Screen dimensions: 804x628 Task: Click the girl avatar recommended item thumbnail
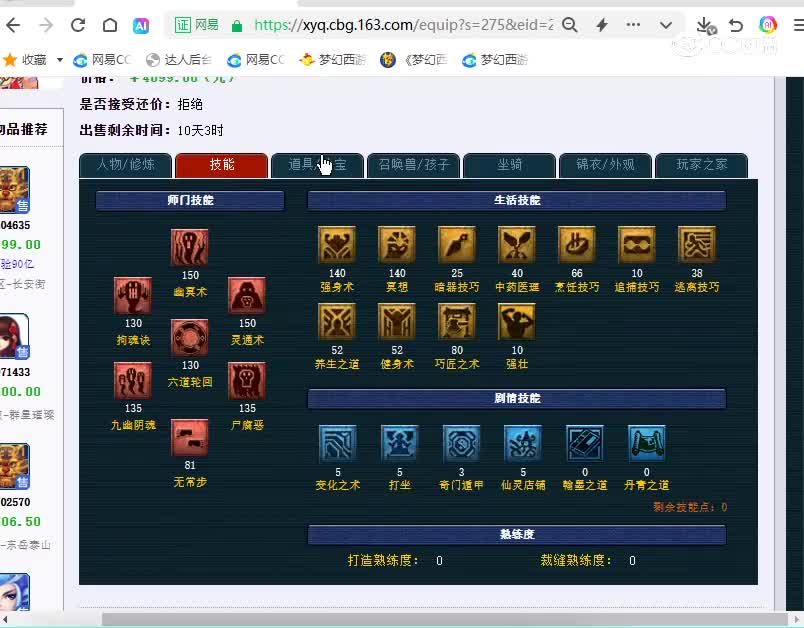point(14,336)
